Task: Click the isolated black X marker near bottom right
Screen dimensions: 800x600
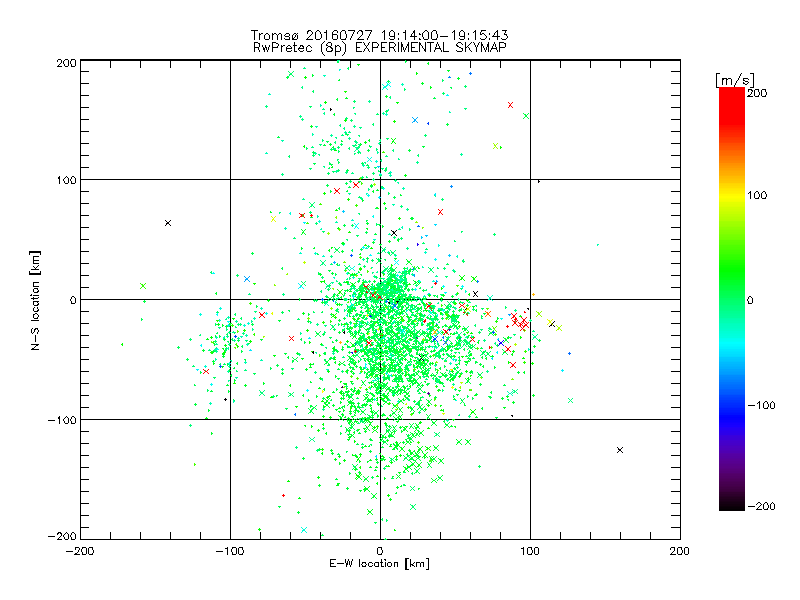Action: click(620, 450)
